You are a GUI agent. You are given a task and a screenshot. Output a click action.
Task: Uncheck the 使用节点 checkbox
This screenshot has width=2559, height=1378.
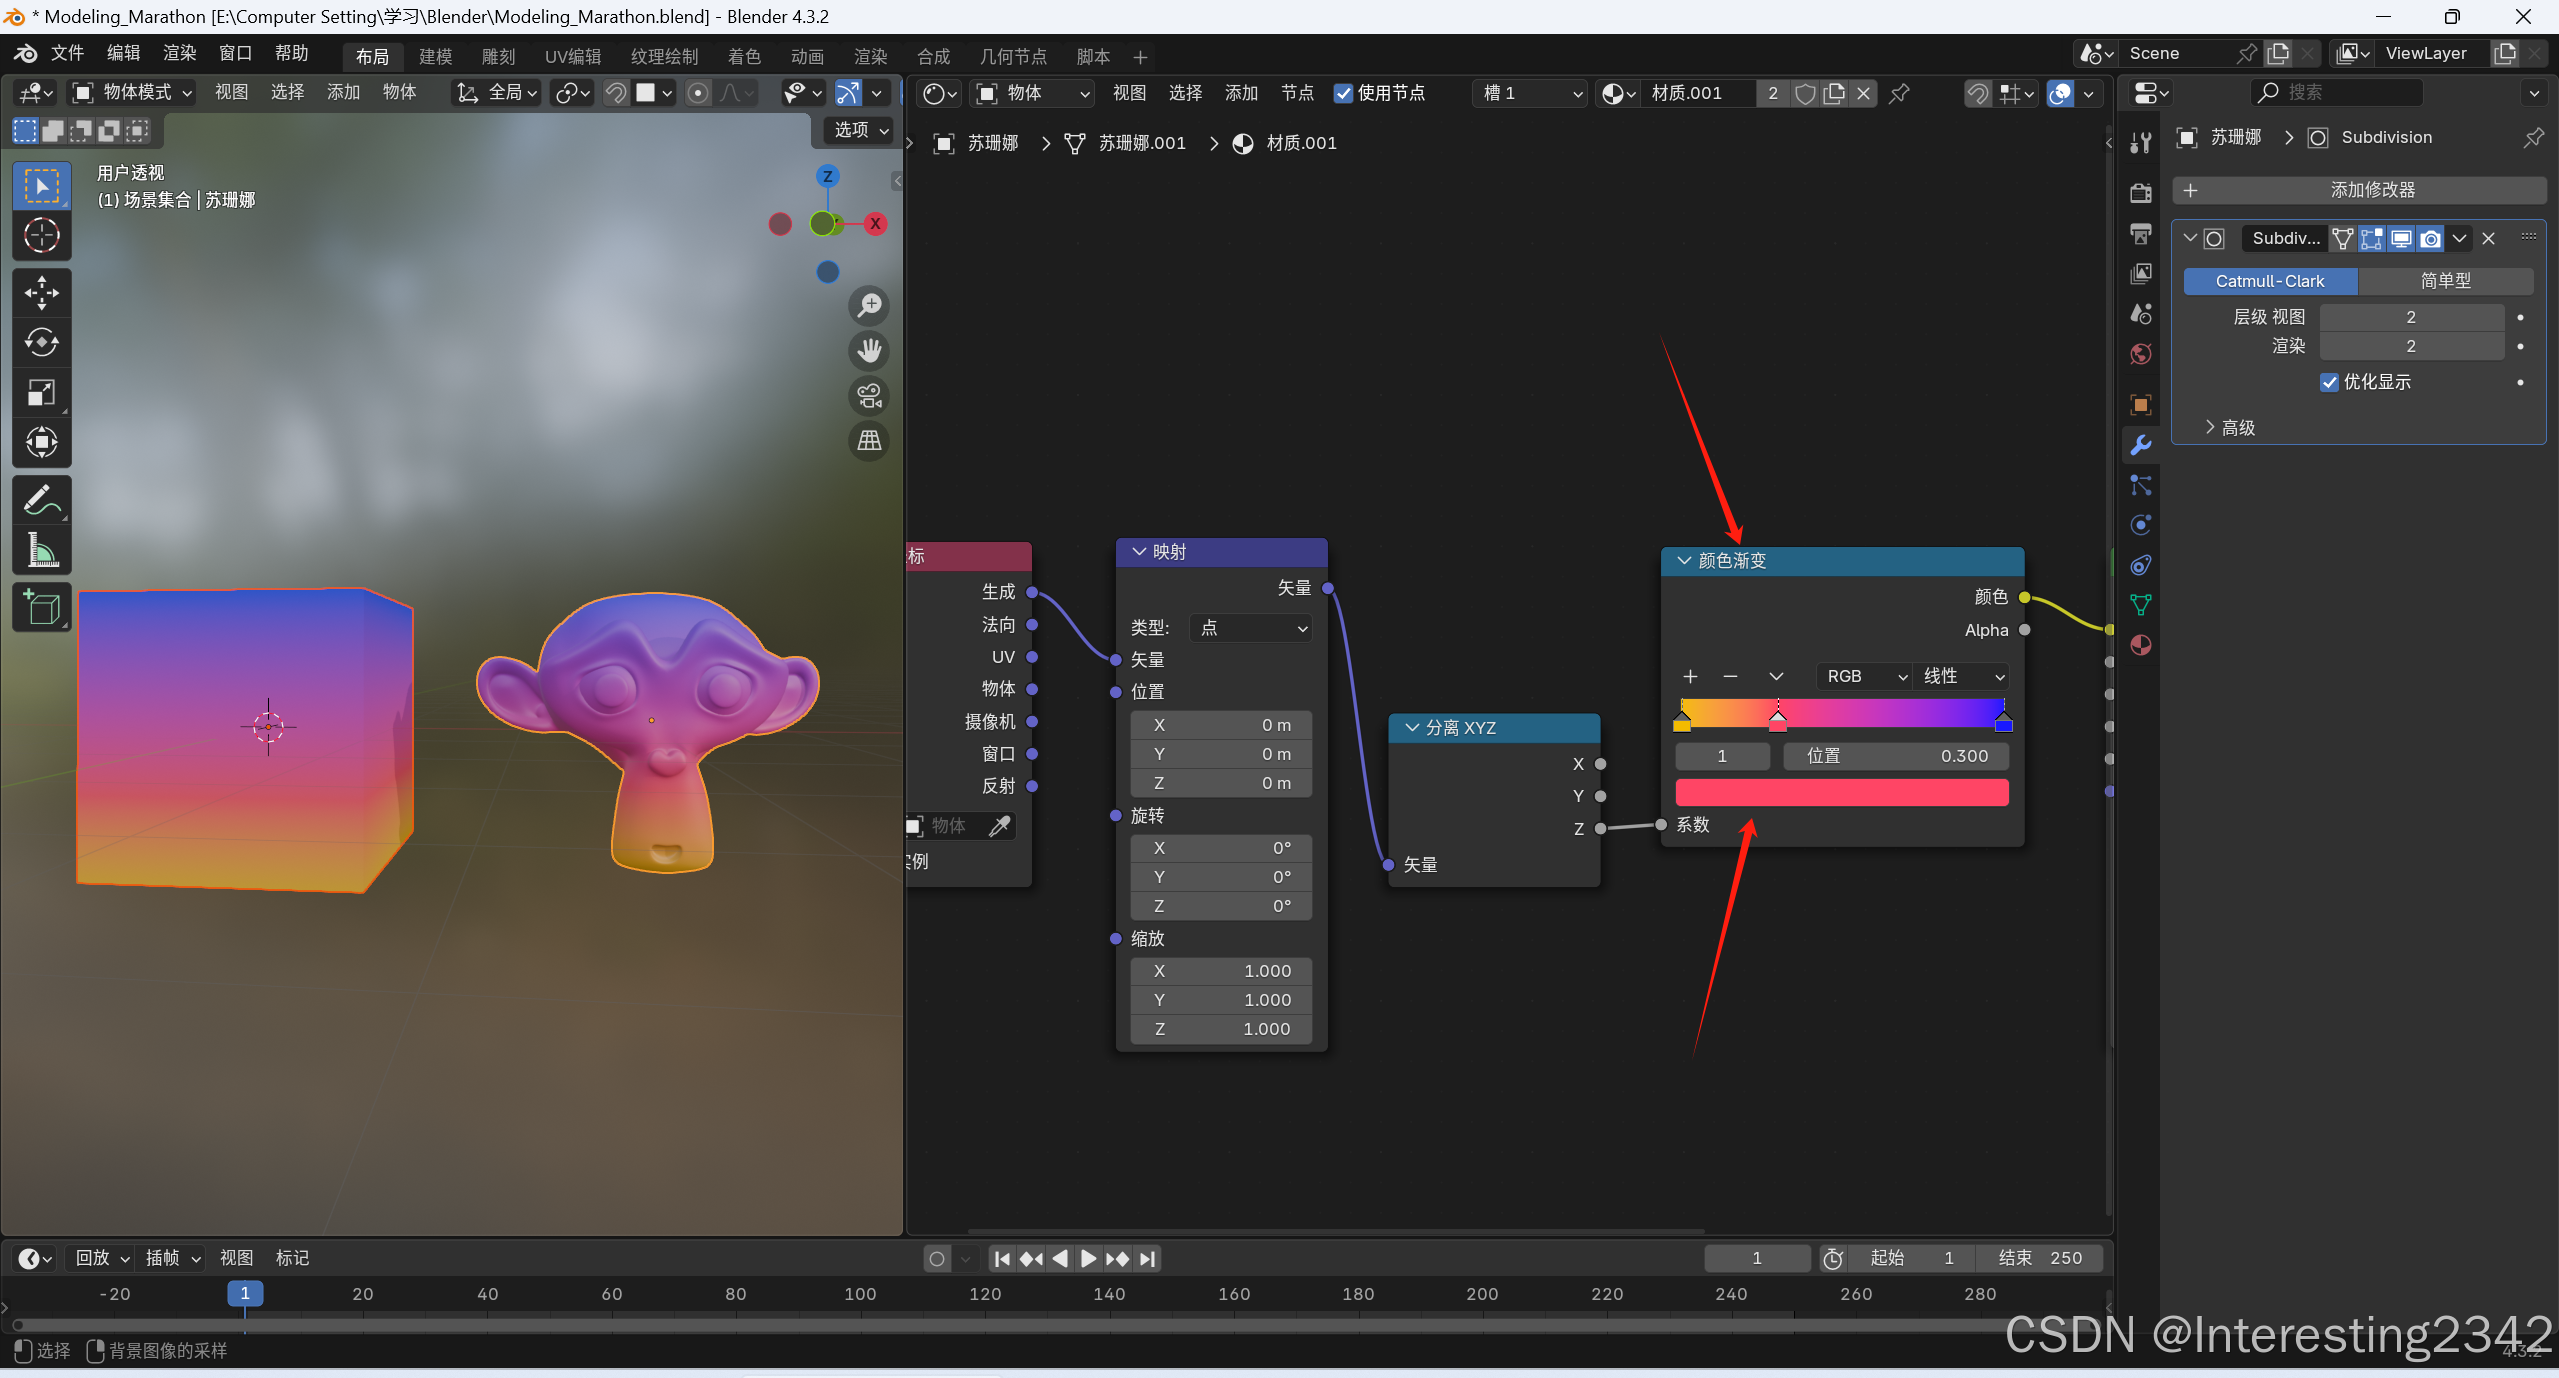pyautogui.click(x=1343, y=93)
